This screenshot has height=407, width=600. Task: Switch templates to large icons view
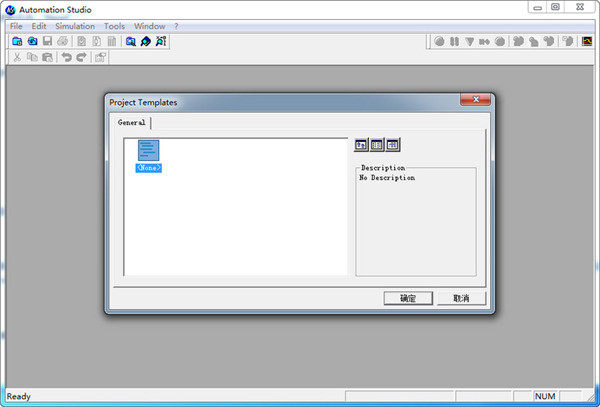(x=361, y=145)
